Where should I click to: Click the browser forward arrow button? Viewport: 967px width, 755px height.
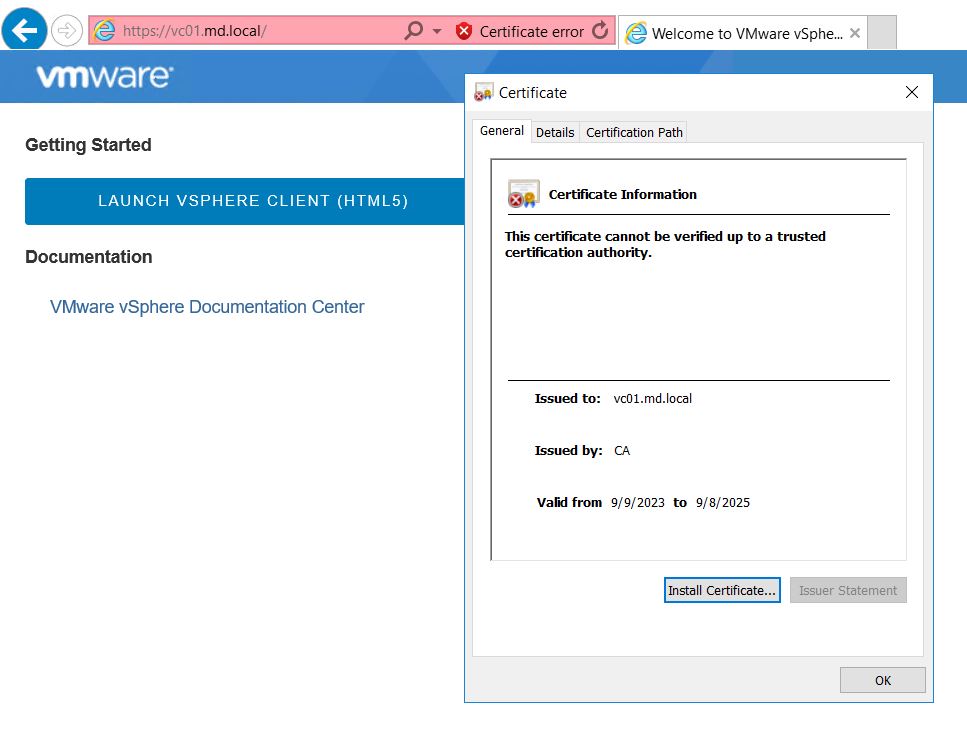(66, 30)
